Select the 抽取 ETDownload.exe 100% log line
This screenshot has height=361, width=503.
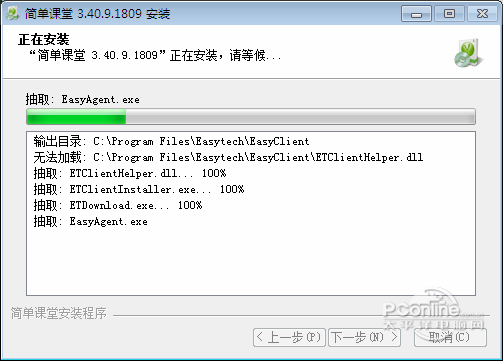tap(118, 205)
